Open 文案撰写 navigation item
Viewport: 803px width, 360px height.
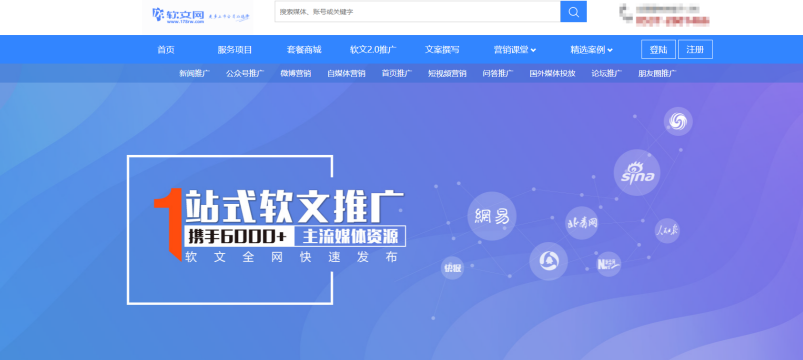[x=442, y=50]
